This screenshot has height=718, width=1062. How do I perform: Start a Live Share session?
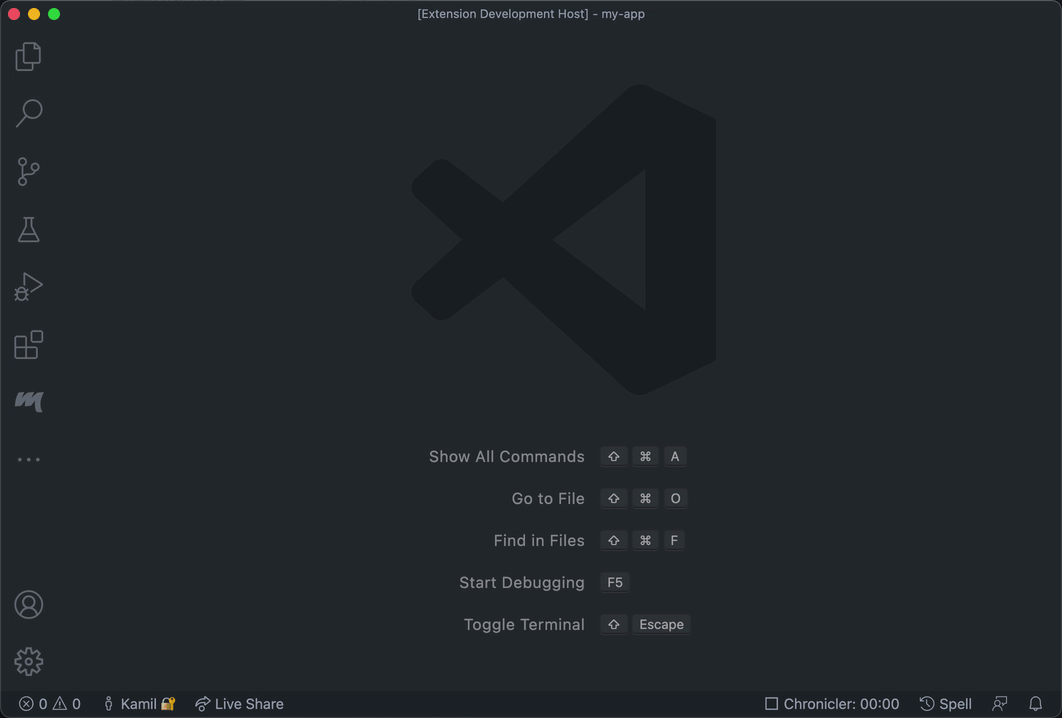point(239,704)
